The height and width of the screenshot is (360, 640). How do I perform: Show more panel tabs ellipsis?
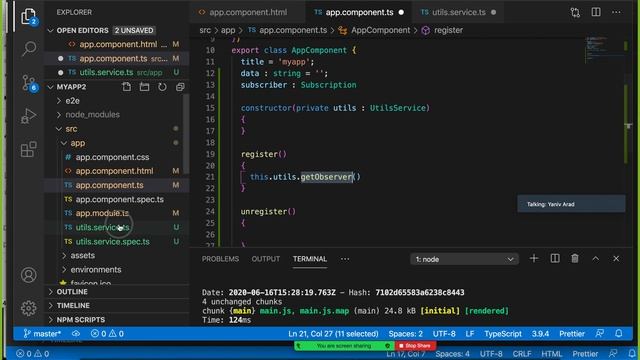click(345, 259)
